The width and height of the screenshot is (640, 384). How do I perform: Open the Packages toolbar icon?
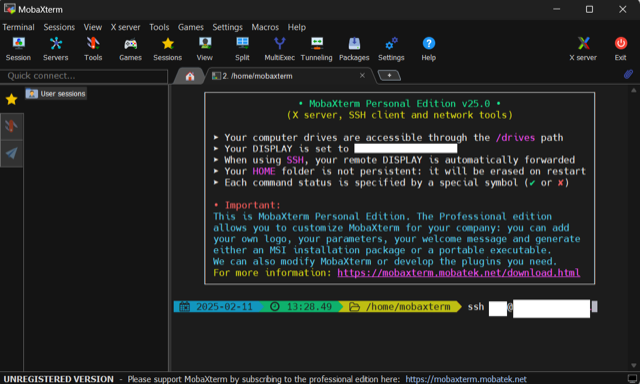coord(354,49)
